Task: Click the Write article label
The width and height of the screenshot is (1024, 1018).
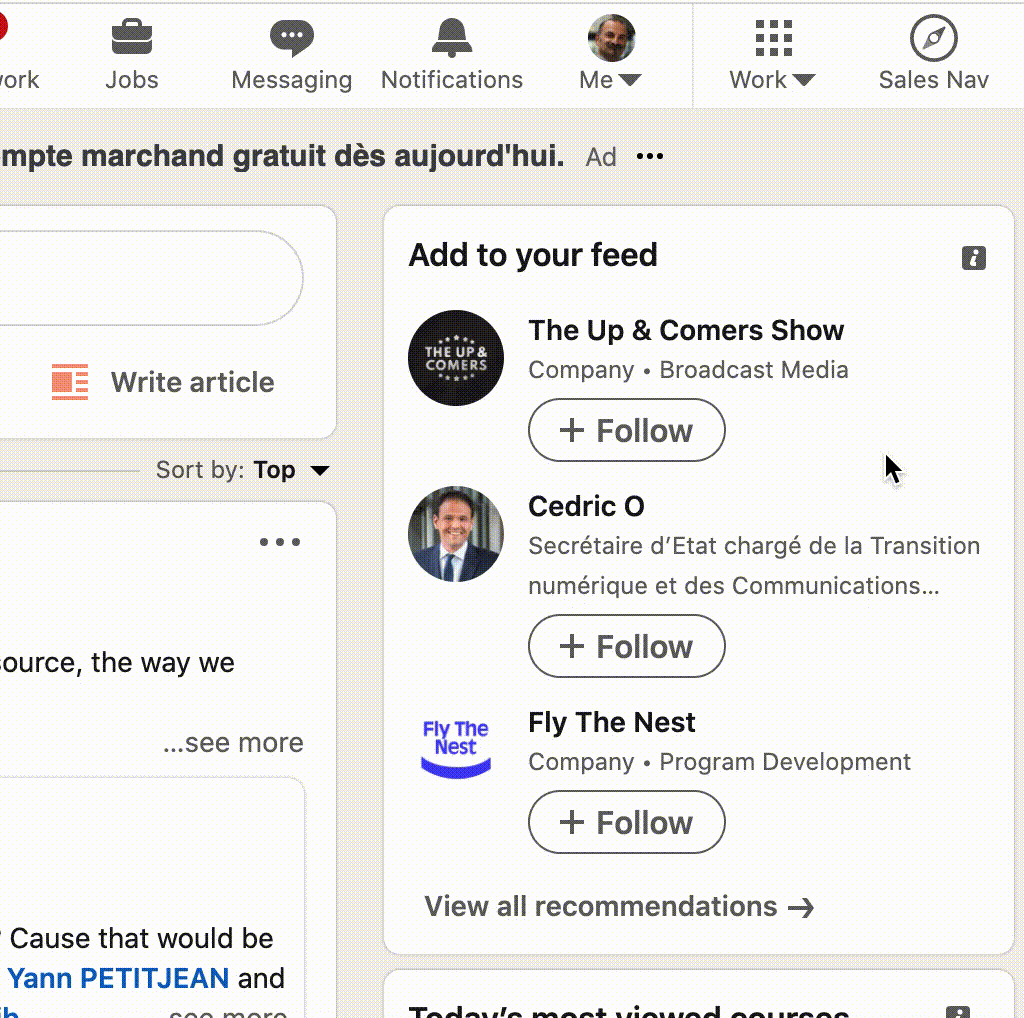Action: (x=193, y=382)
